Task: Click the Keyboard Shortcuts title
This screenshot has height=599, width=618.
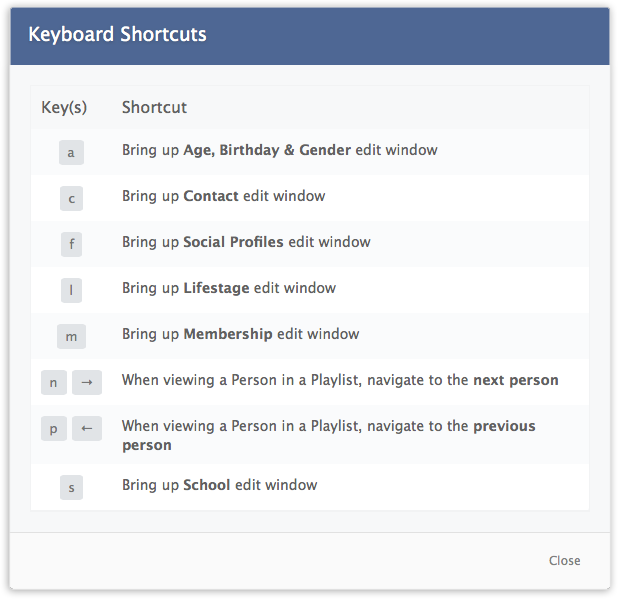Action: 117,35
